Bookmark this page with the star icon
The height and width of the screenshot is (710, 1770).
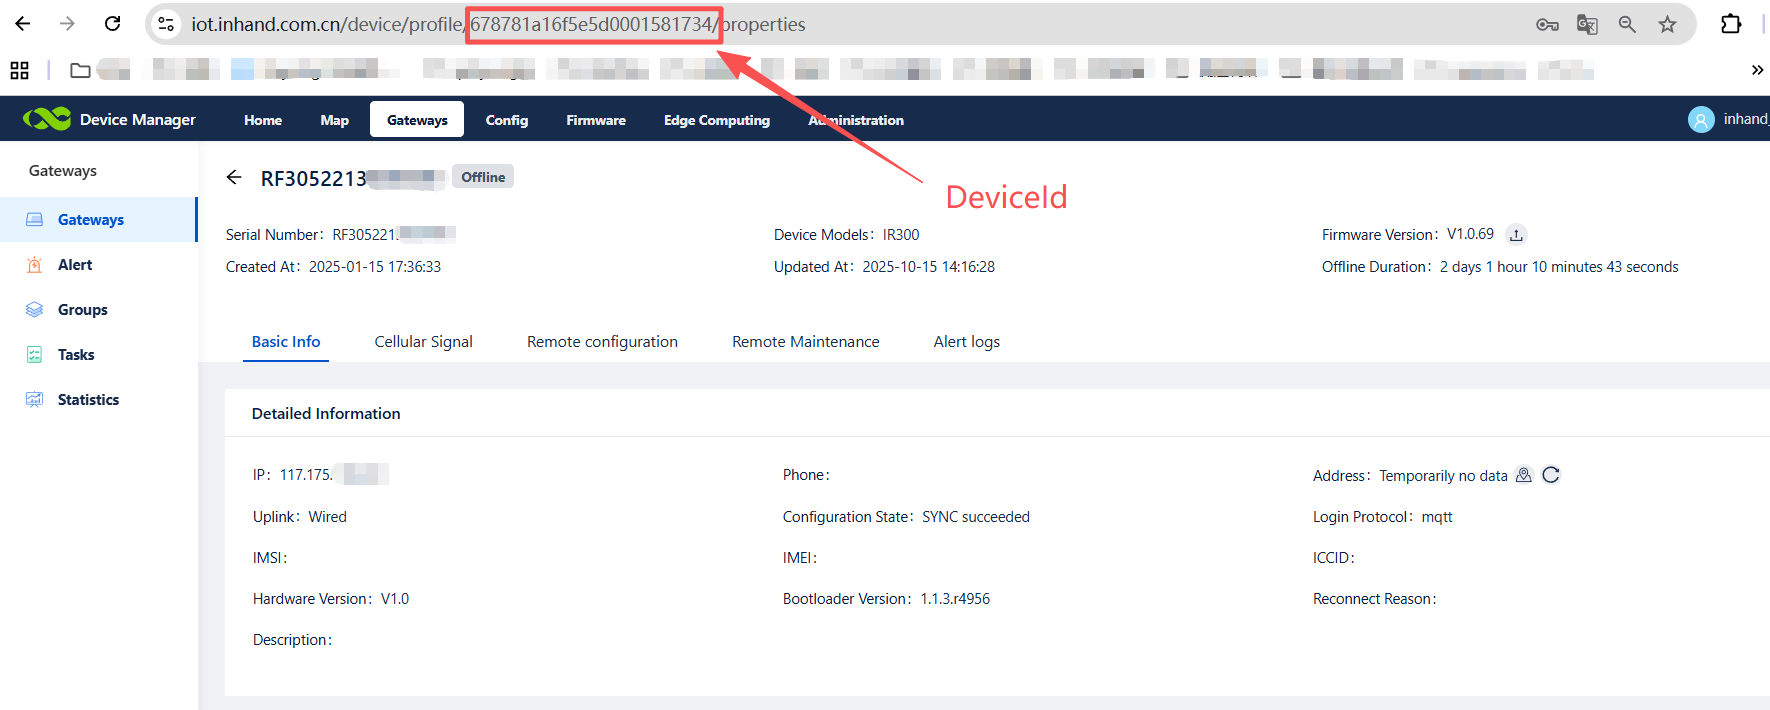pyautogui.click(x=1667, y=24)
